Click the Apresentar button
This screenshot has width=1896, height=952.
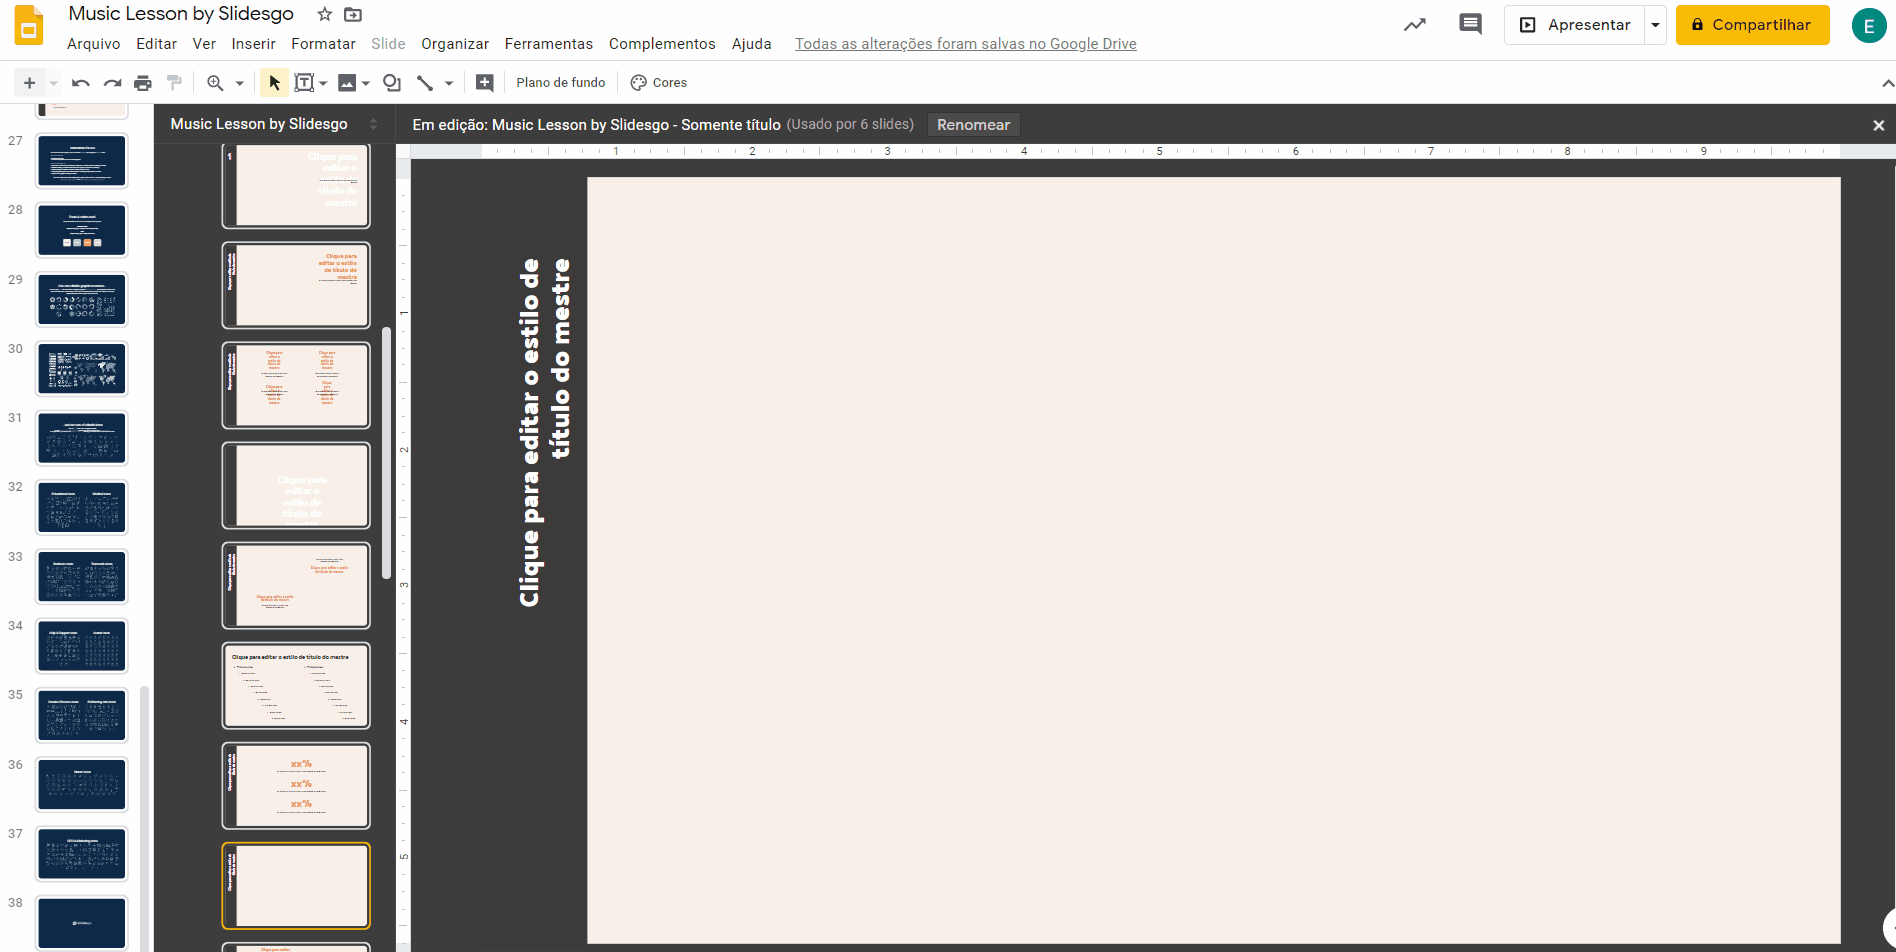pos(1575,25)
